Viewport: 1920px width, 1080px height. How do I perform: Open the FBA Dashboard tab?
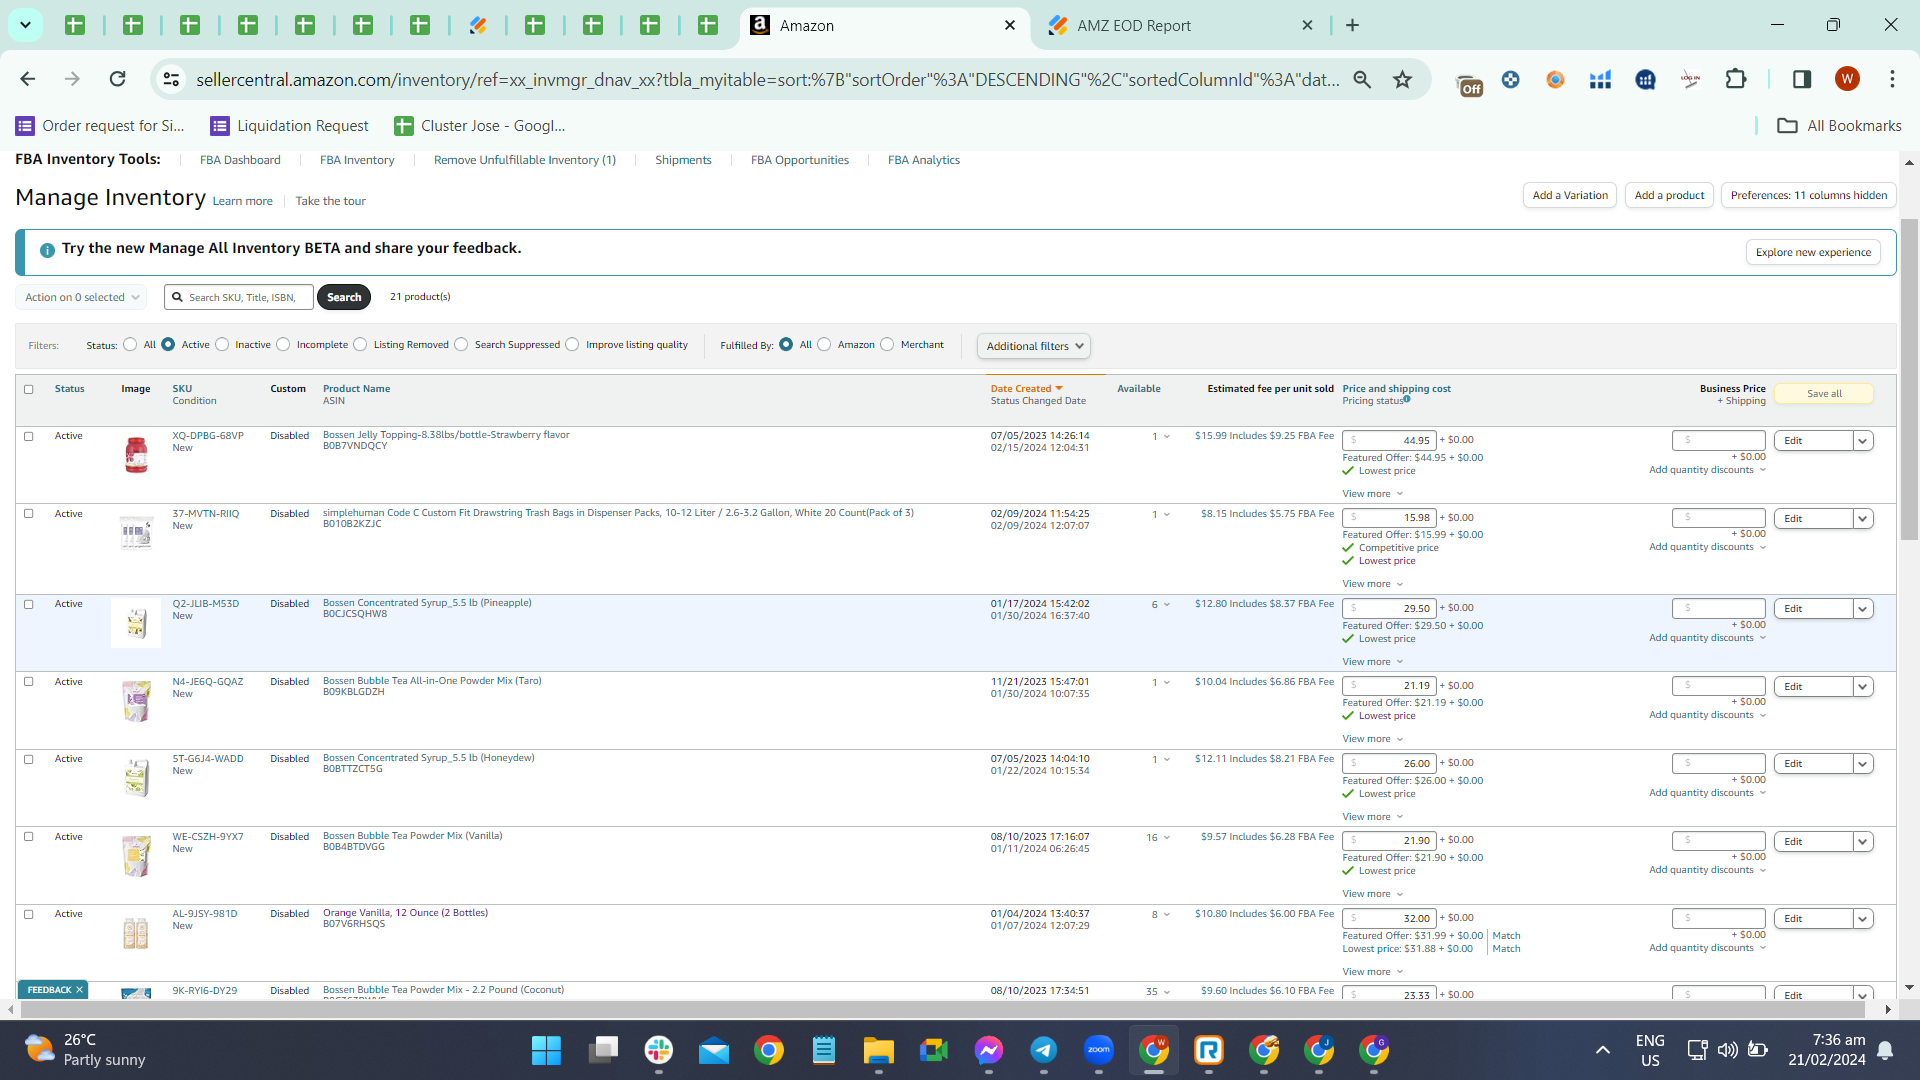pos(240,160)
